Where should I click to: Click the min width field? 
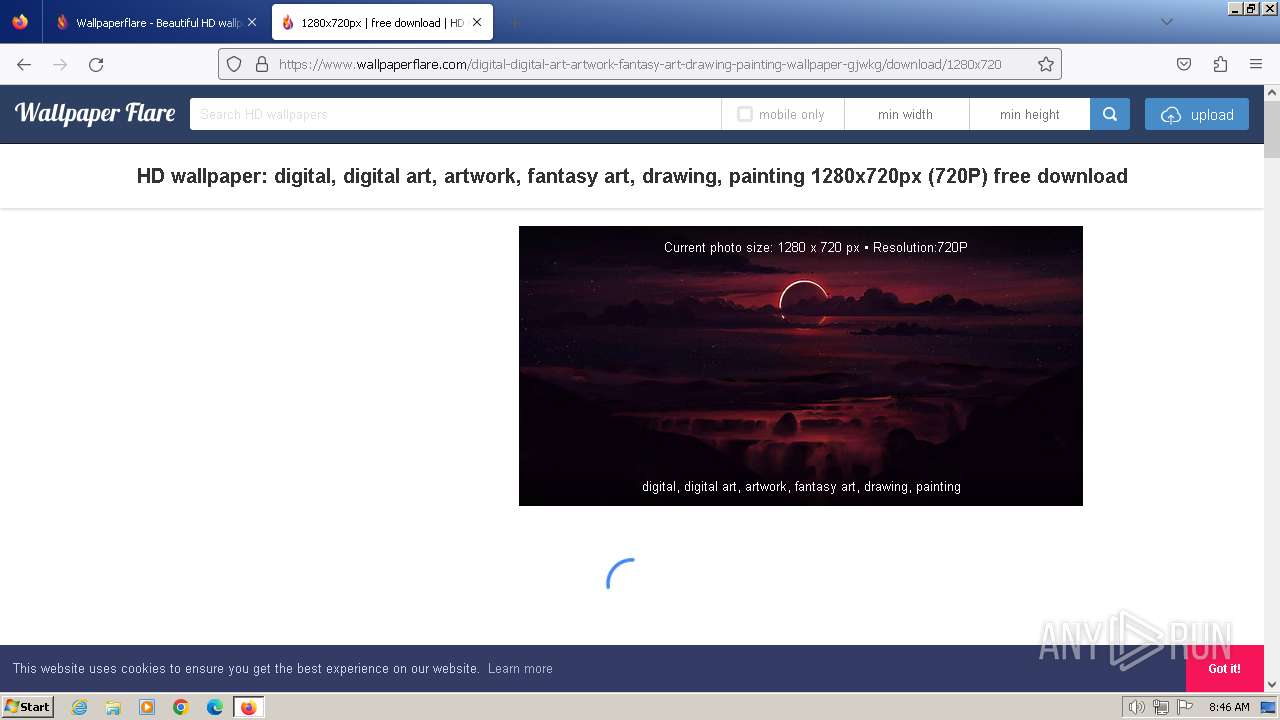click(x=906, y=114)
